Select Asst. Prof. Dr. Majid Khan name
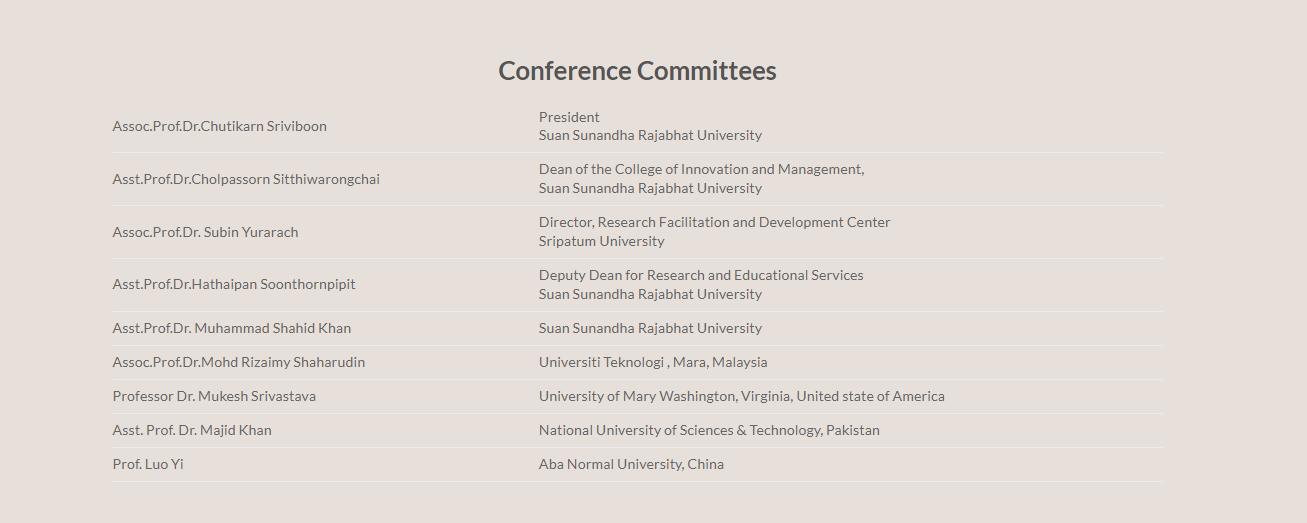This screenshot has width=1307, height=523. pyautogui.click(x=192, y=430)
